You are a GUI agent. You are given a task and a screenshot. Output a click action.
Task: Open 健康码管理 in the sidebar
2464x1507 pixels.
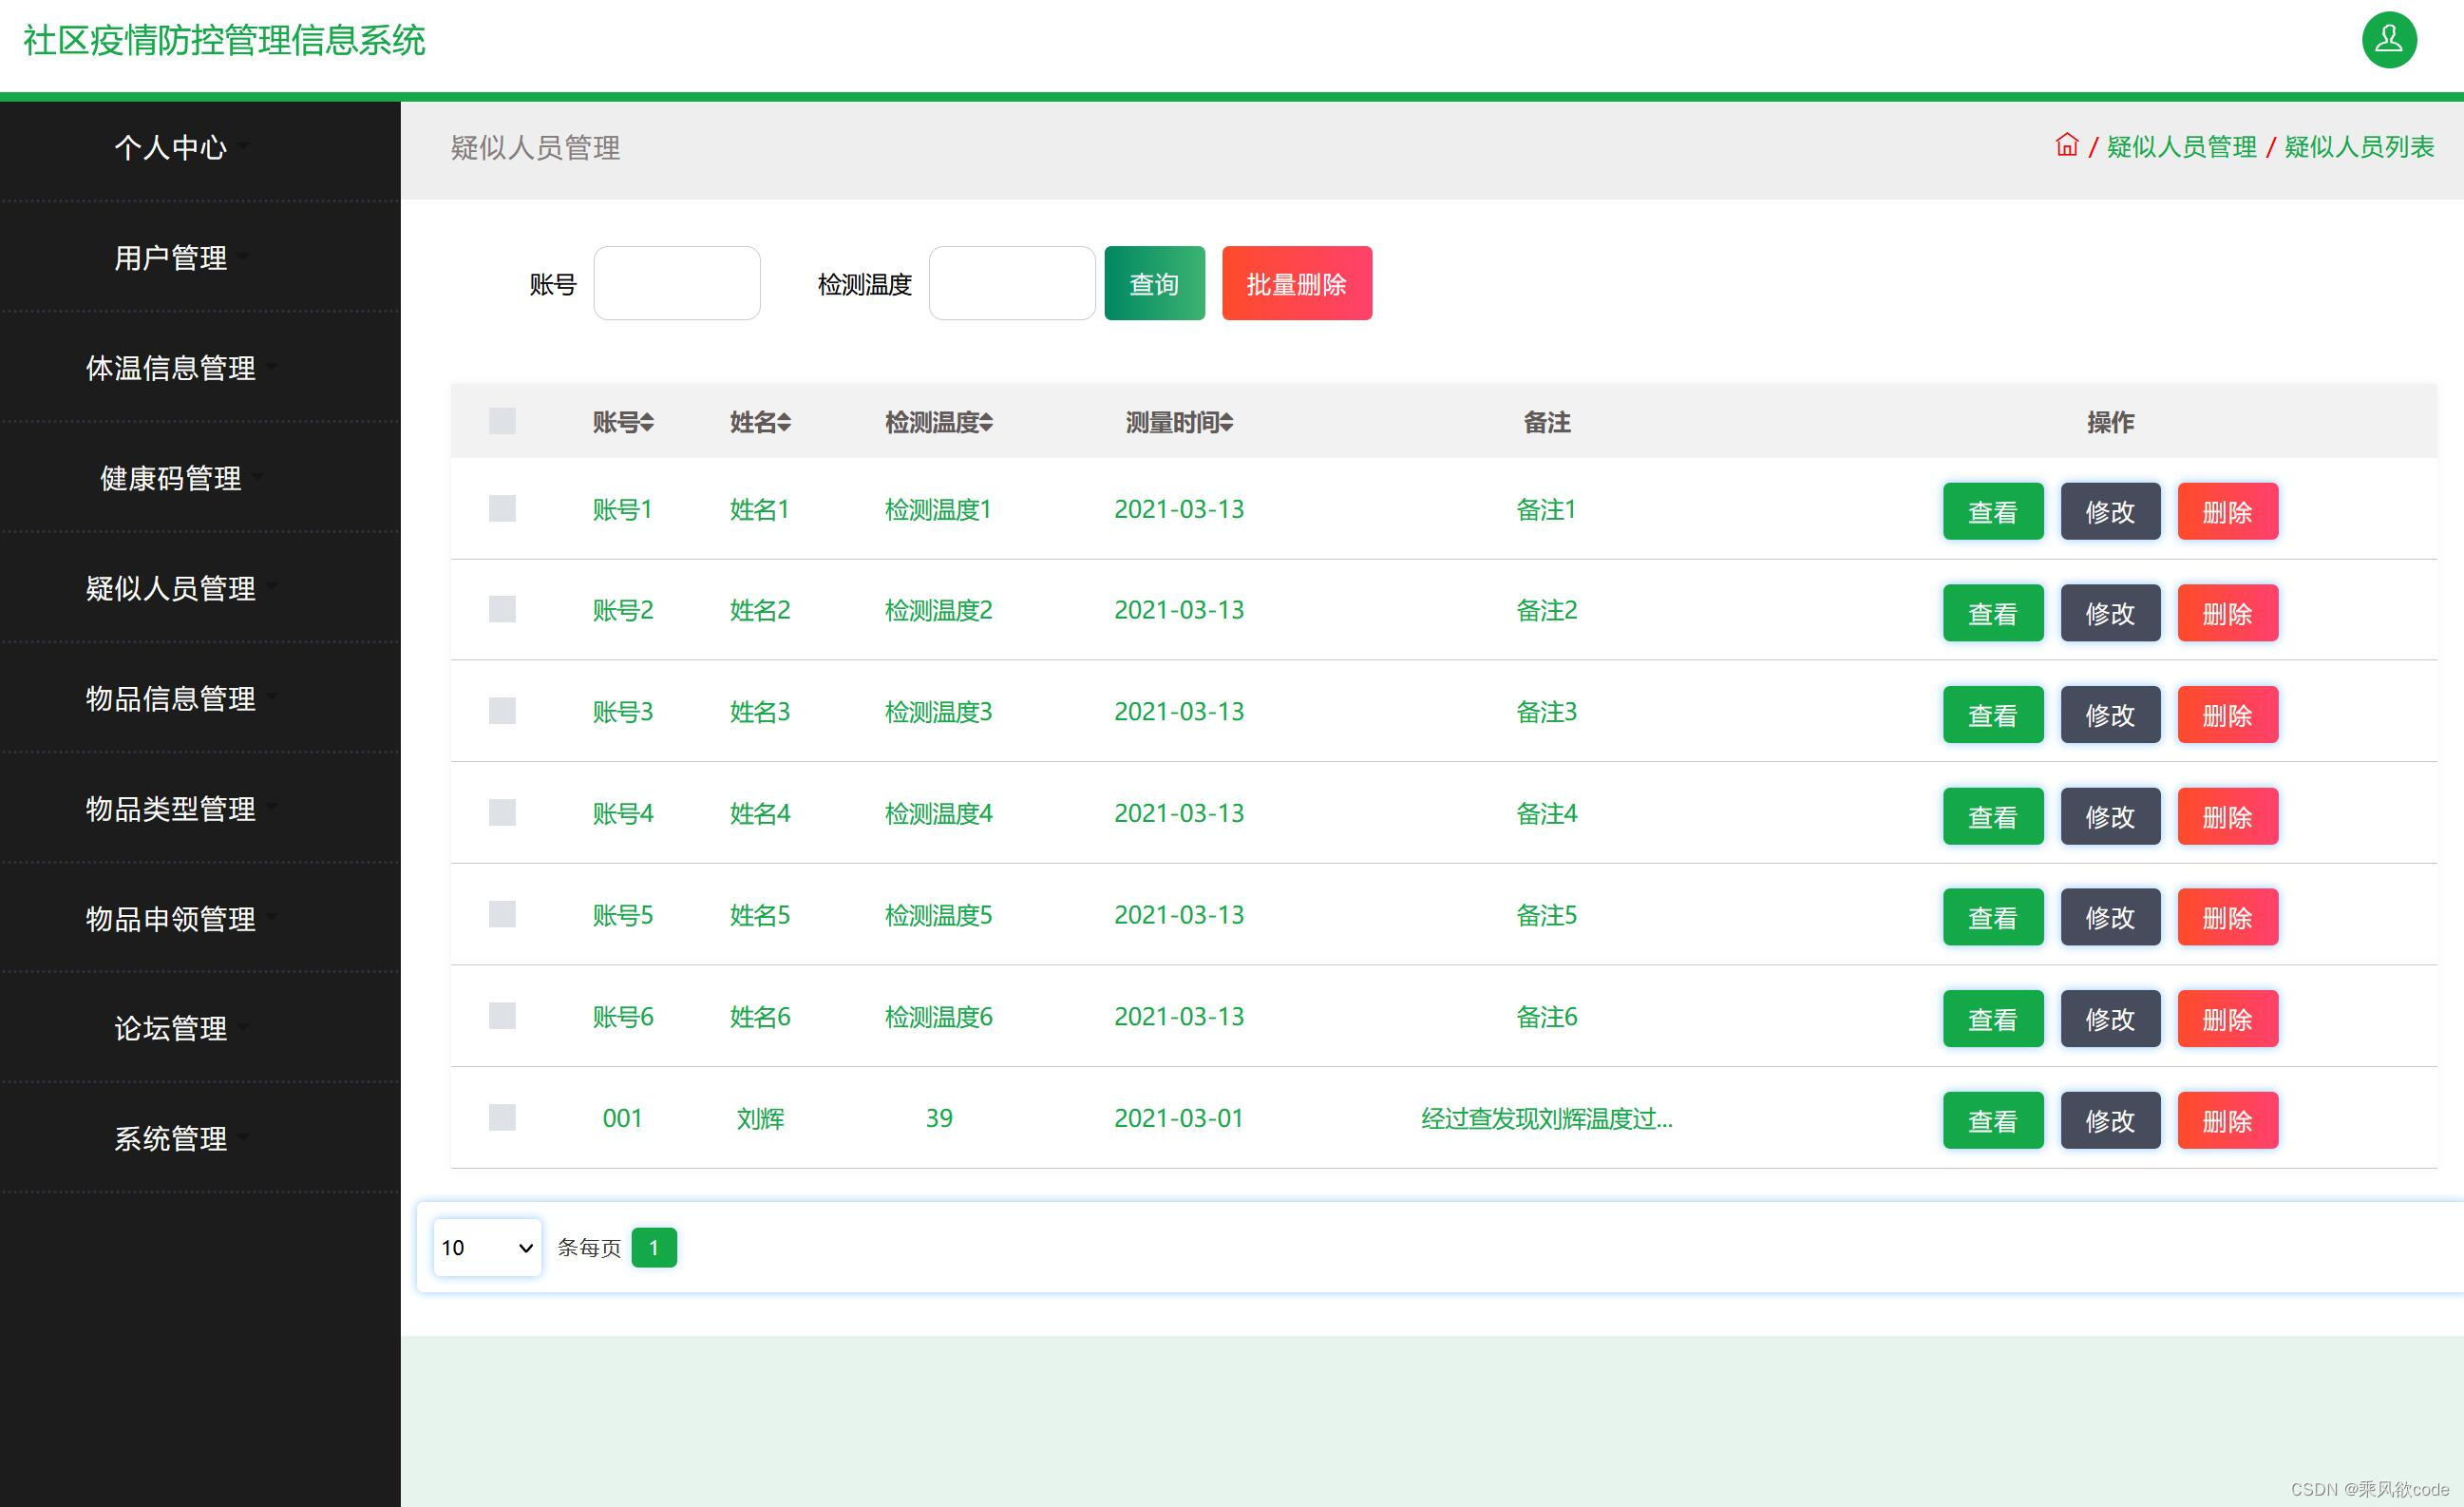[171, 478]
